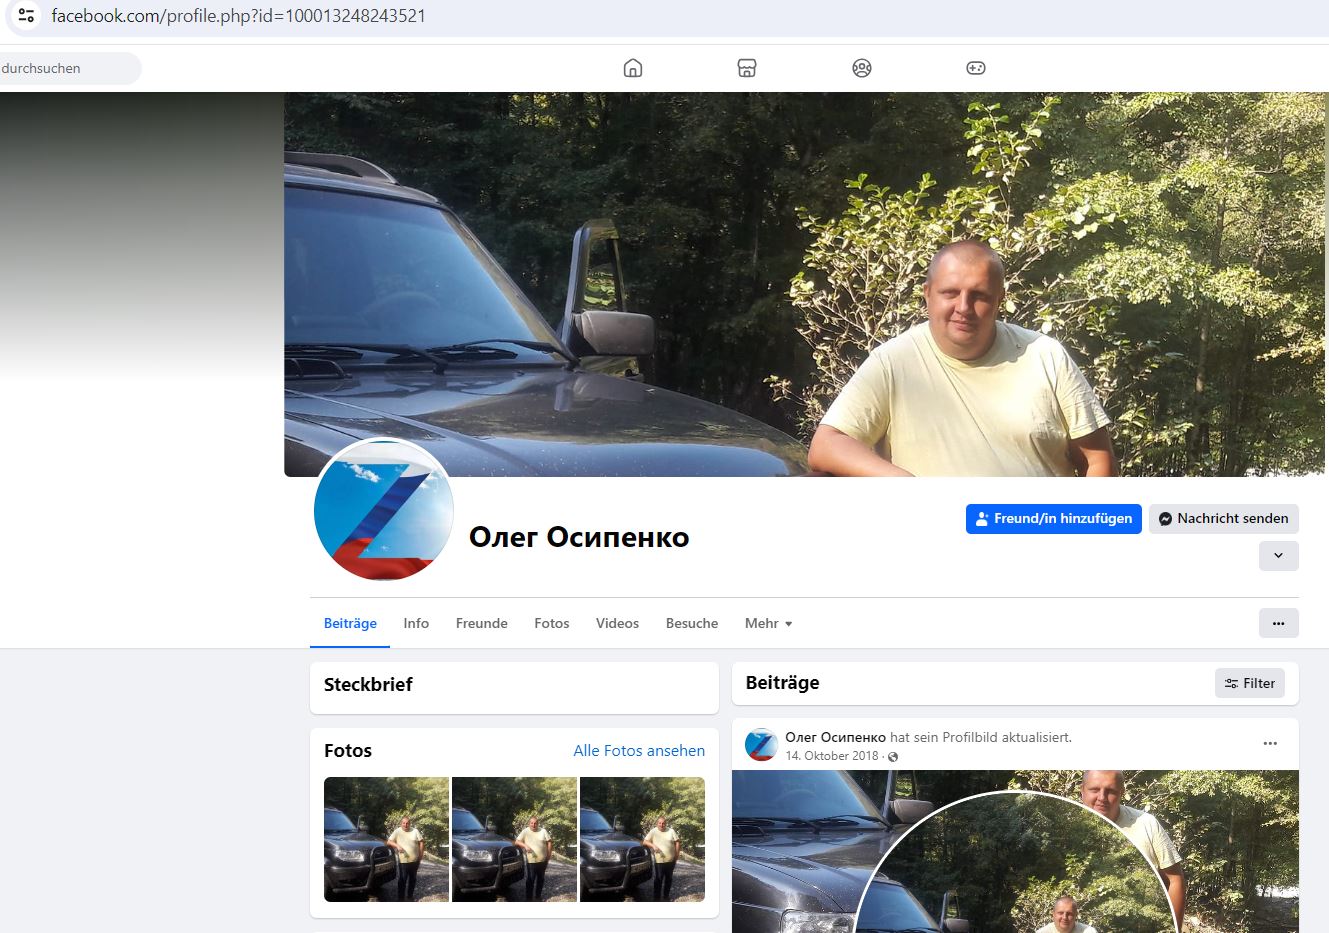
Task: Click the public globe icon on the post
Action: pyautogui.click(x=893, y=757)
